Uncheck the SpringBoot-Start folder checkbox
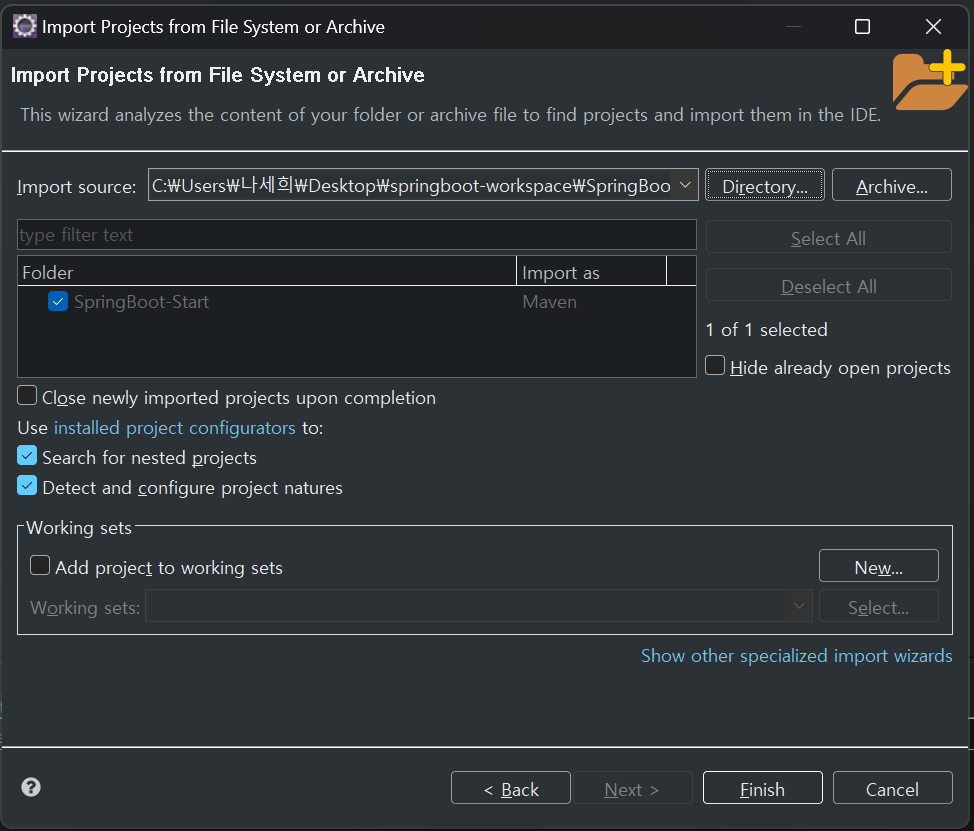The image size is (974, 831). (x=58, y=302)
